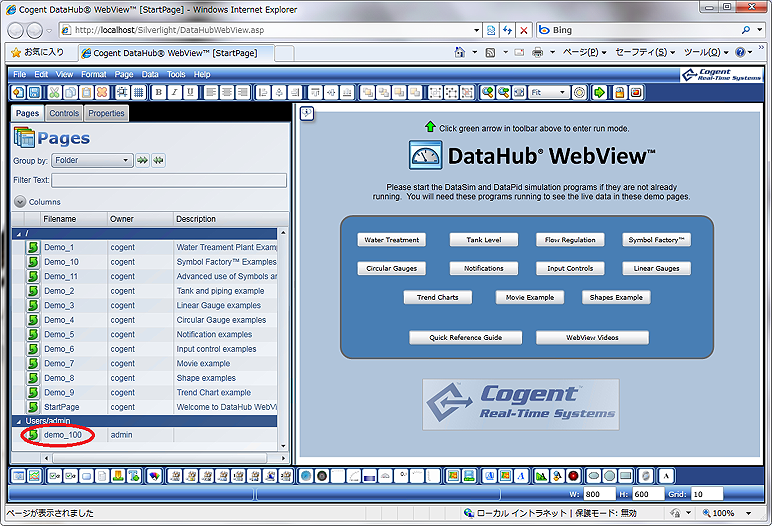Viewport: 772px width, 526px height.
Task: Click the target circle icon next to Fit
Action: 579,92
